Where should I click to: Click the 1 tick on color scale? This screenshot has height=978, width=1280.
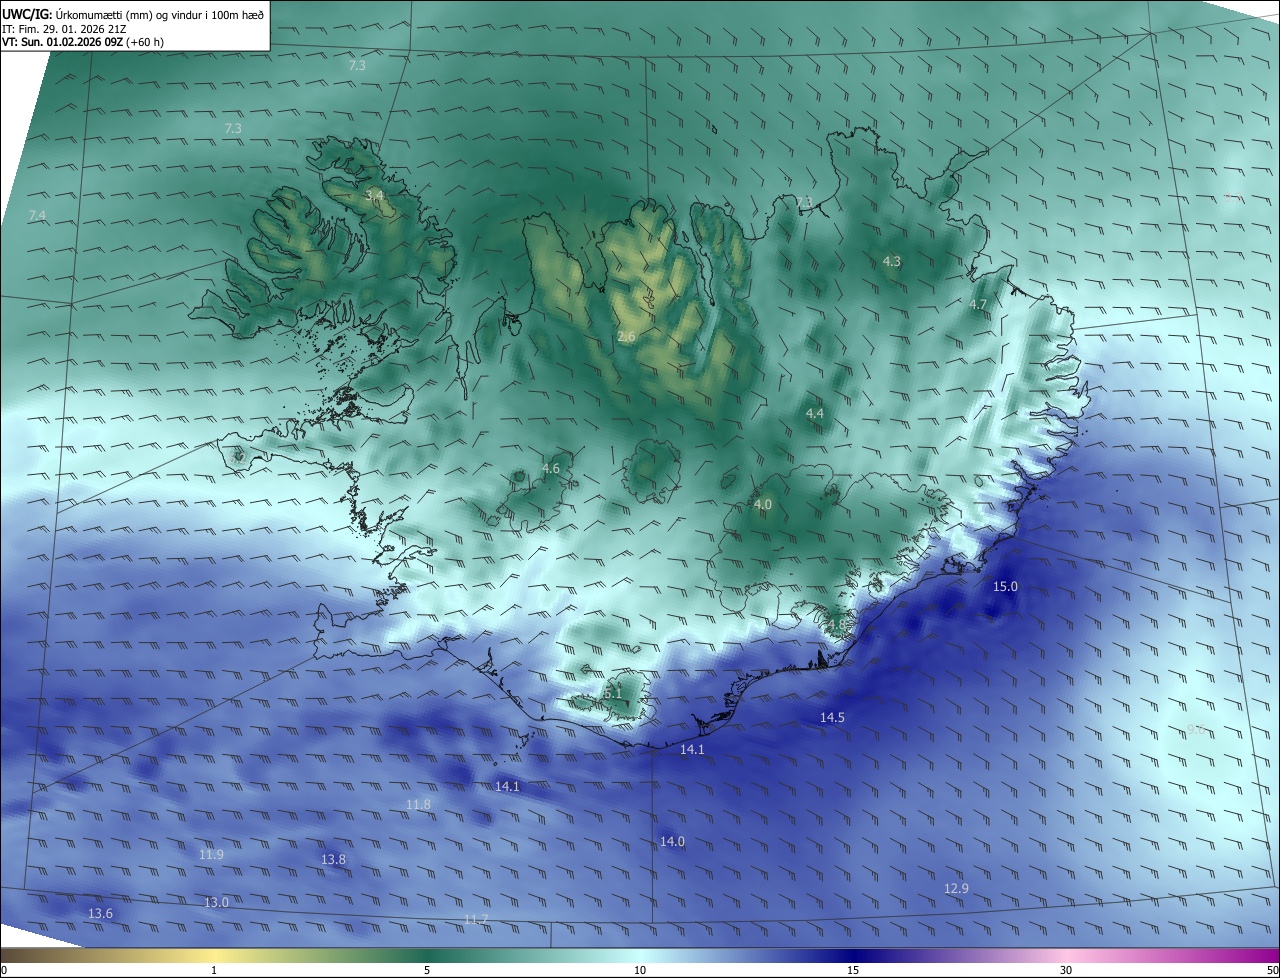[214, 970]
